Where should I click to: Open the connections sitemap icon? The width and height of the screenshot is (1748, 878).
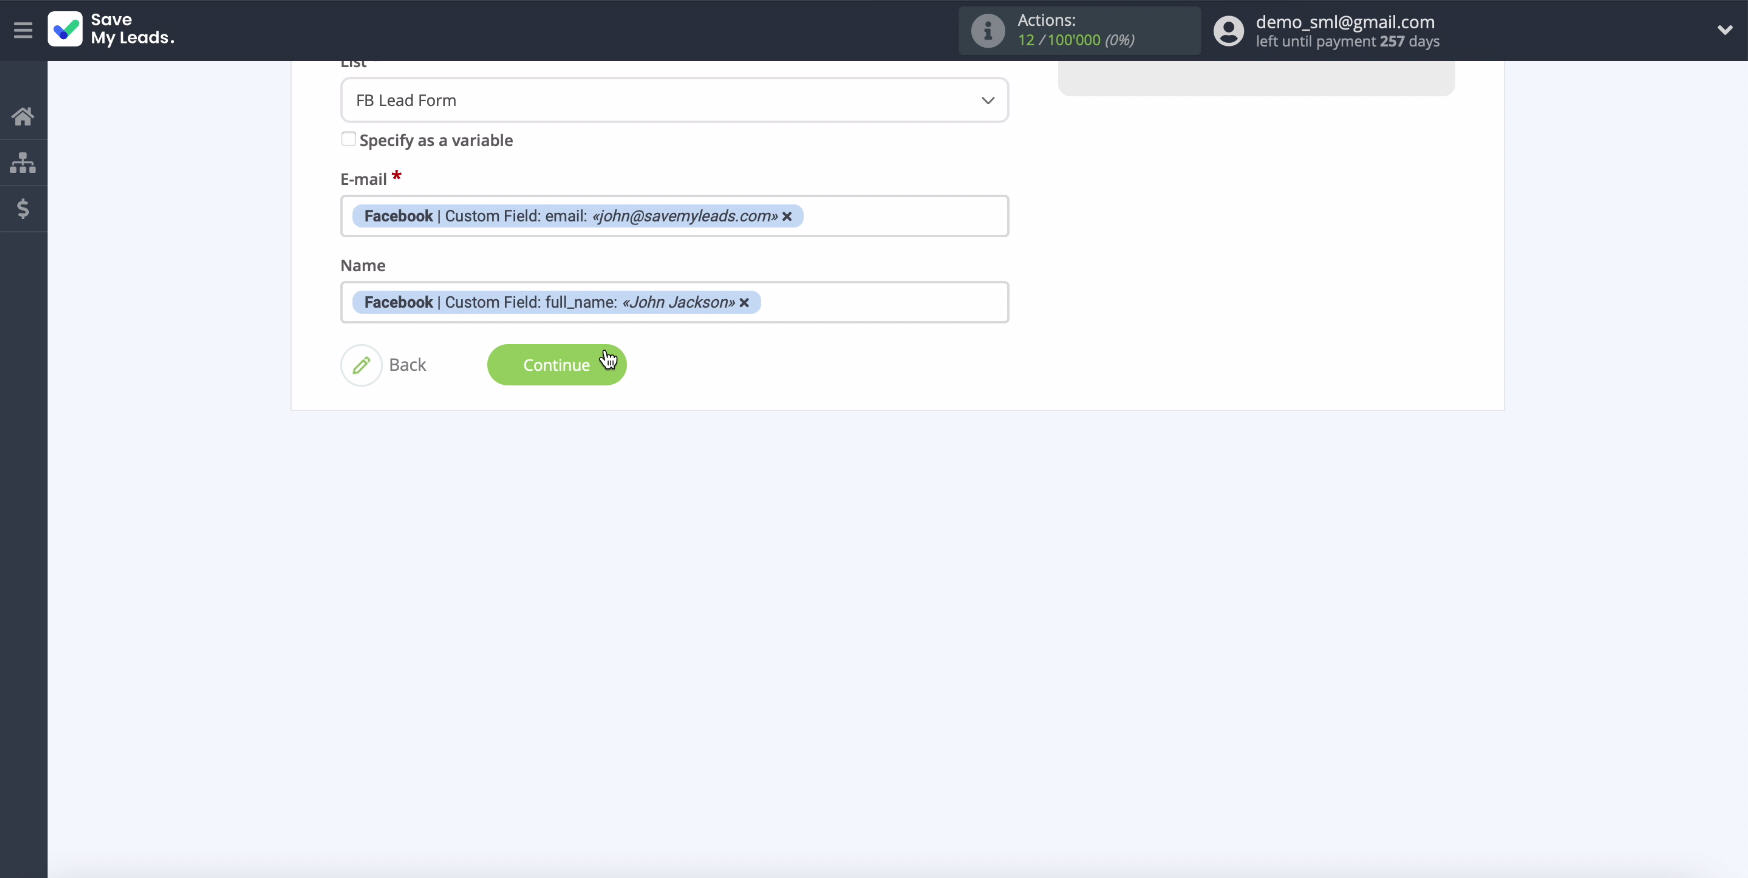[x=23, y=162]
